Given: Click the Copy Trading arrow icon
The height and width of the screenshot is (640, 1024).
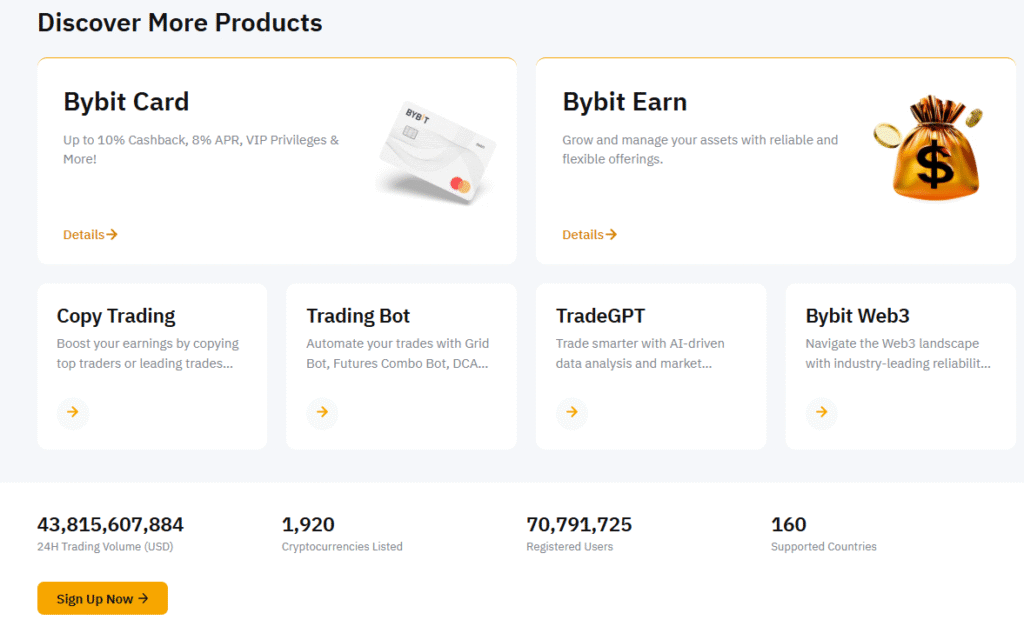Looking at the screenshot, I should (72, 412).
